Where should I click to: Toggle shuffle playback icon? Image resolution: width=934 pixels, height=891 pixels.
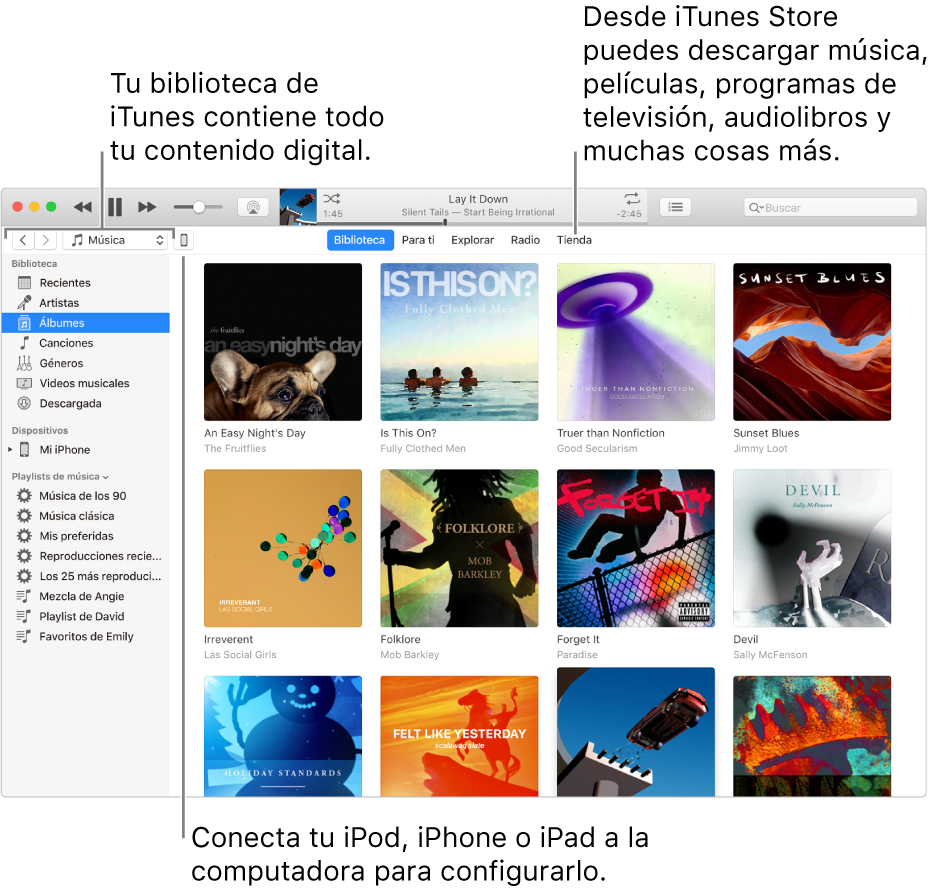point(332,199)
